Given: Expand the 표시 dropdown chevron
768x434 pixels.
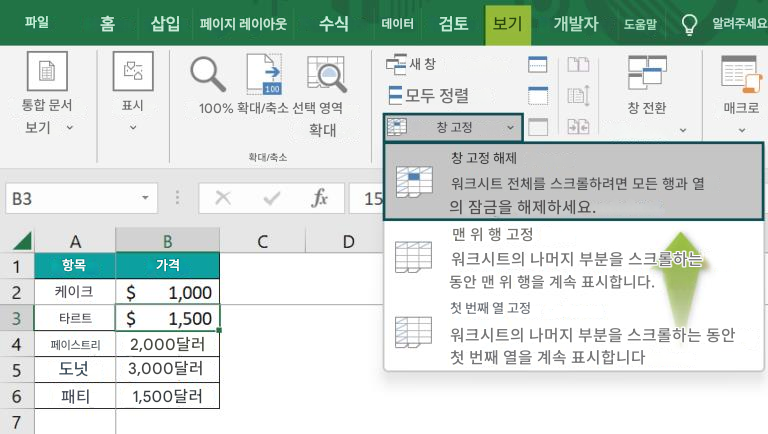Looking at the screenshot, I should [x=133, y=128].
